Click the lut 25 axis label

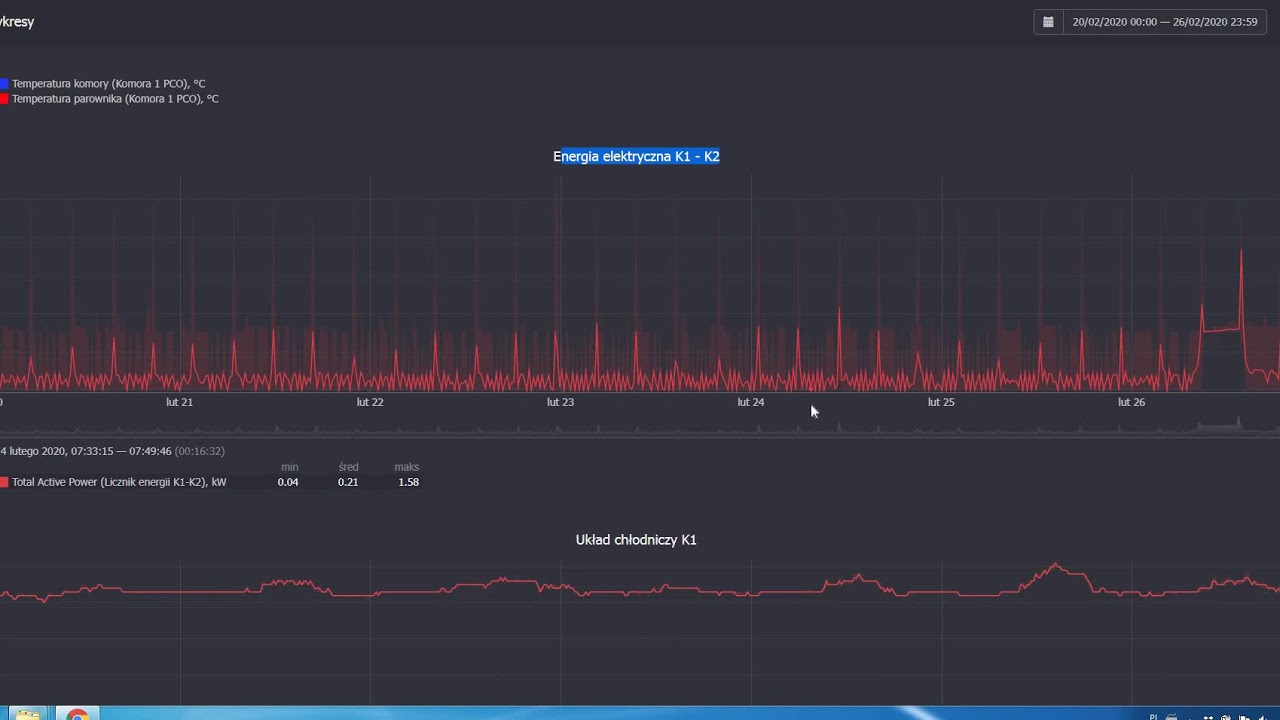tap(941, 402)
